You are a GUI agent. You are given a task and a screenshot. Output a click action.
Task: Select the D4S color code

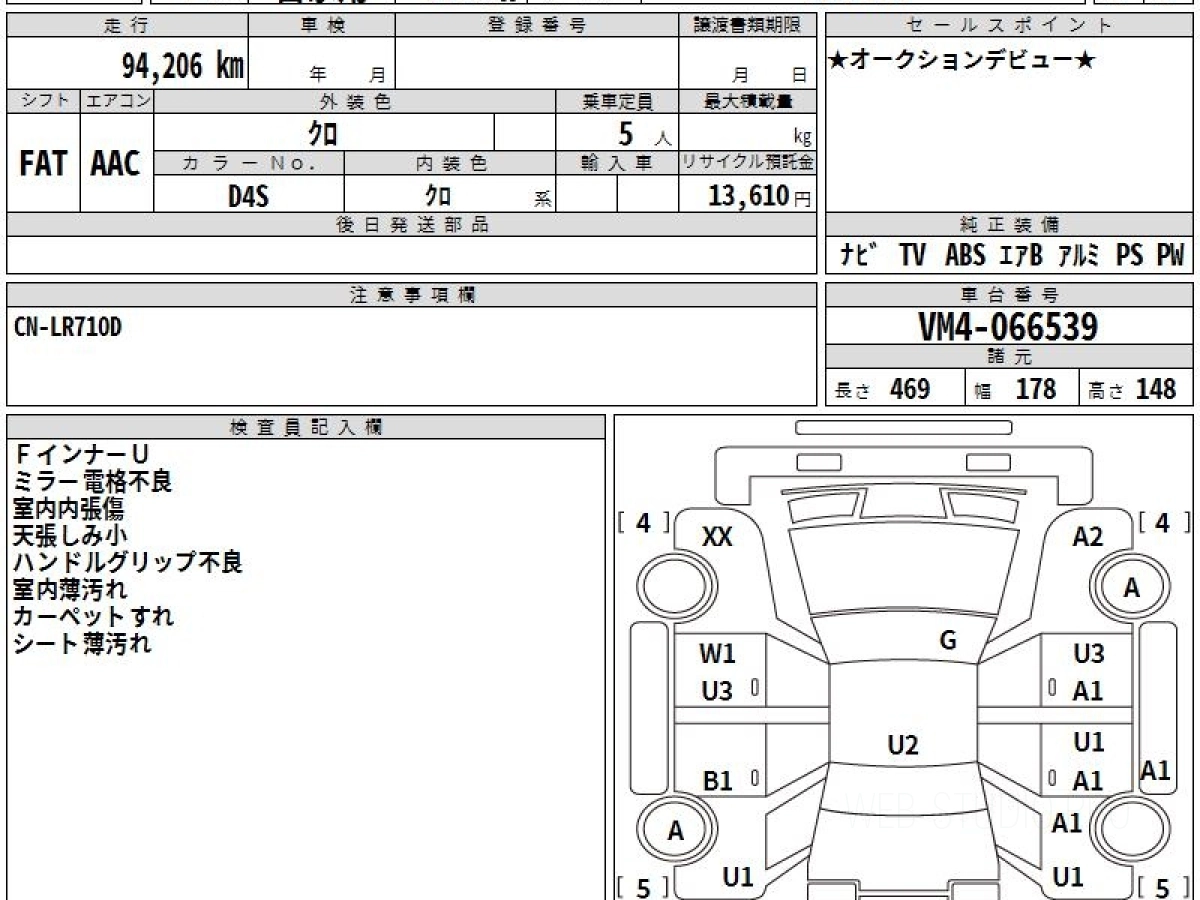(x=249, y=196)
